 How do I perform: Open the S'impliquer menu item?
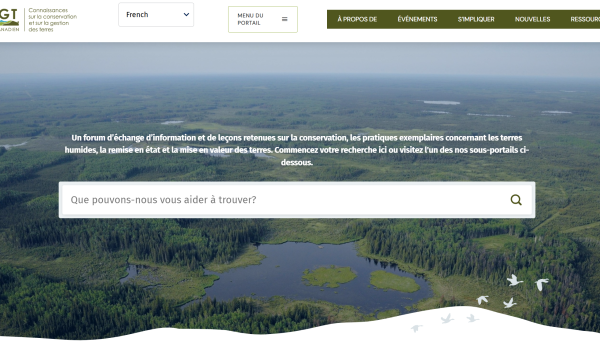(x=476, y=19)
